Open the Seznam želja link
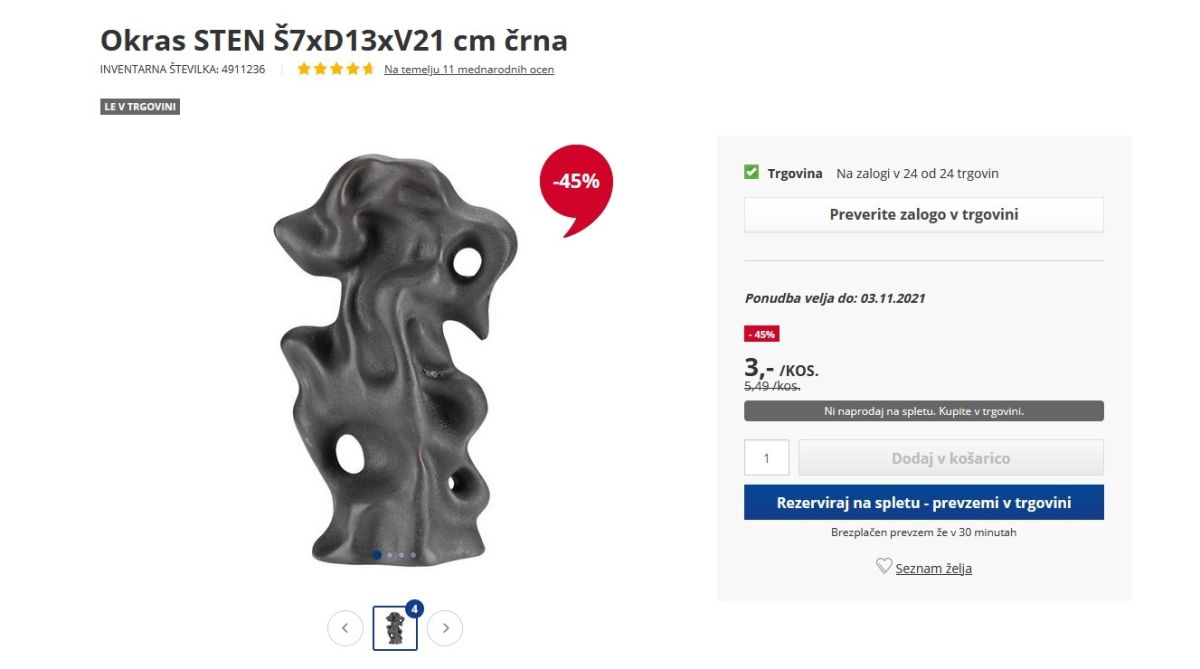The width and height of the screenshot is (1200, 669). [933, 568]
